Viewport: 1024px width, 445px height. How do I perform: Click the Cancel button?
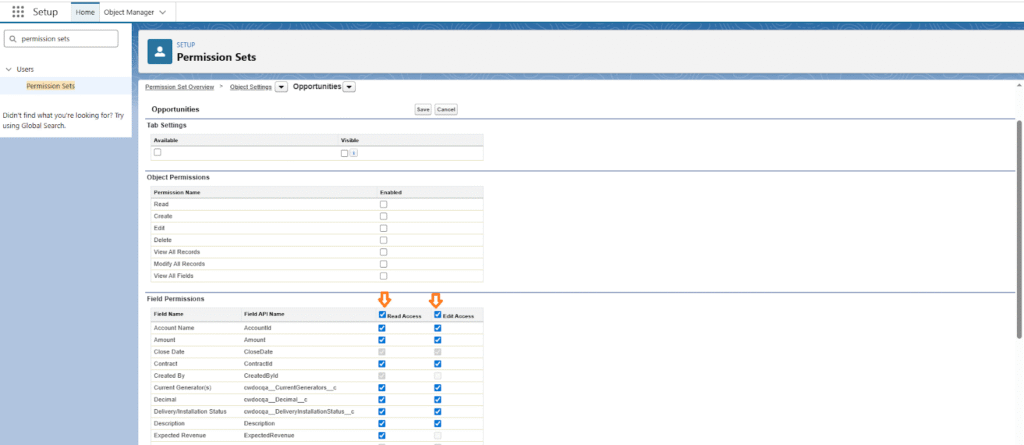(x=446, y=109)
